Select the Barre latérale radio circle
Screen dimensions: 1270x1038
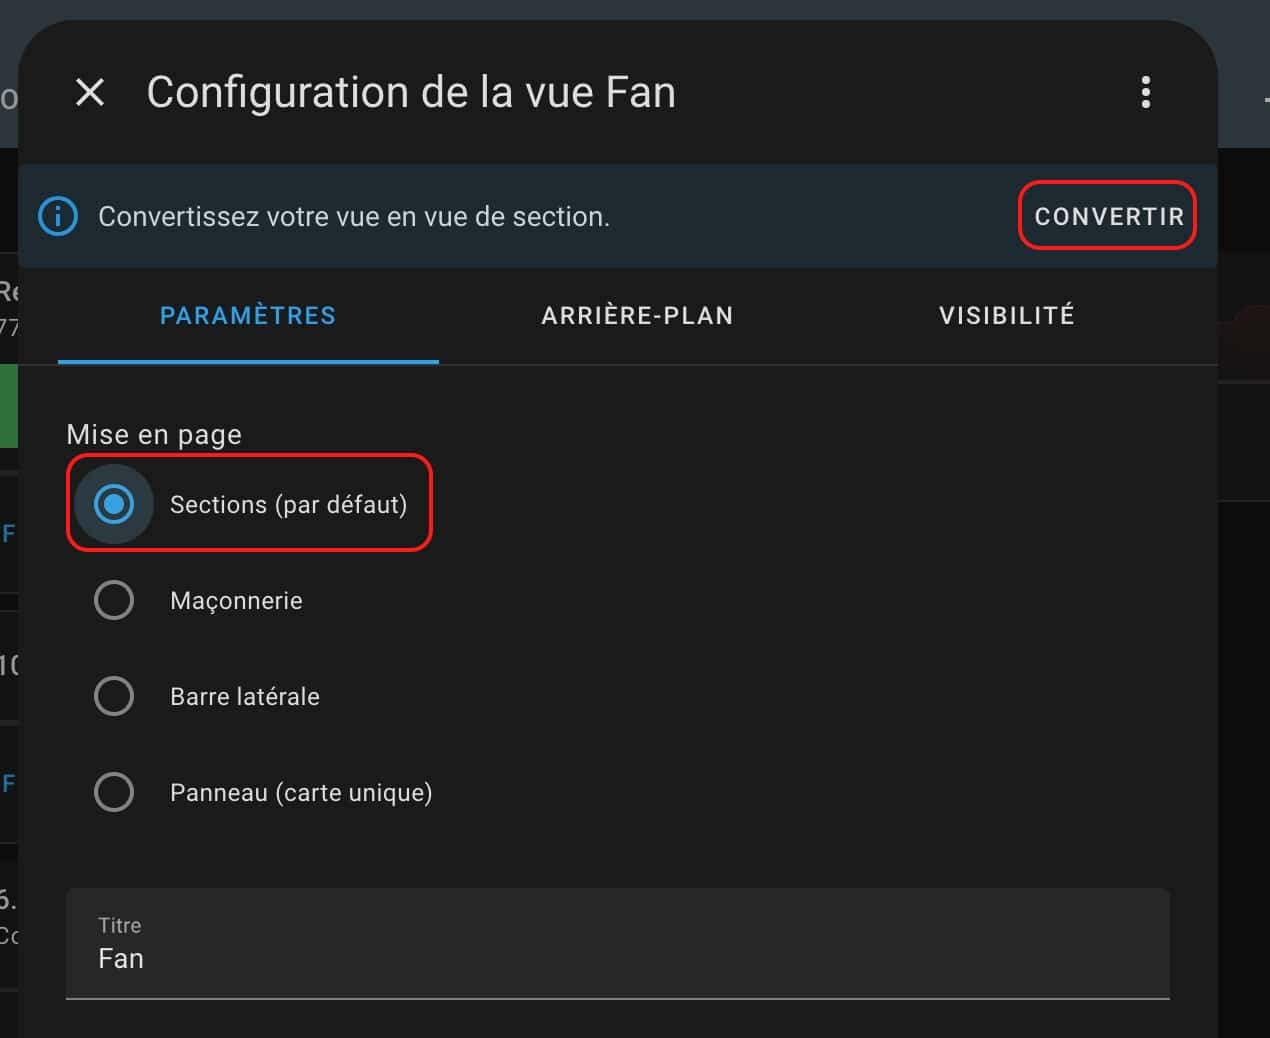114,696
